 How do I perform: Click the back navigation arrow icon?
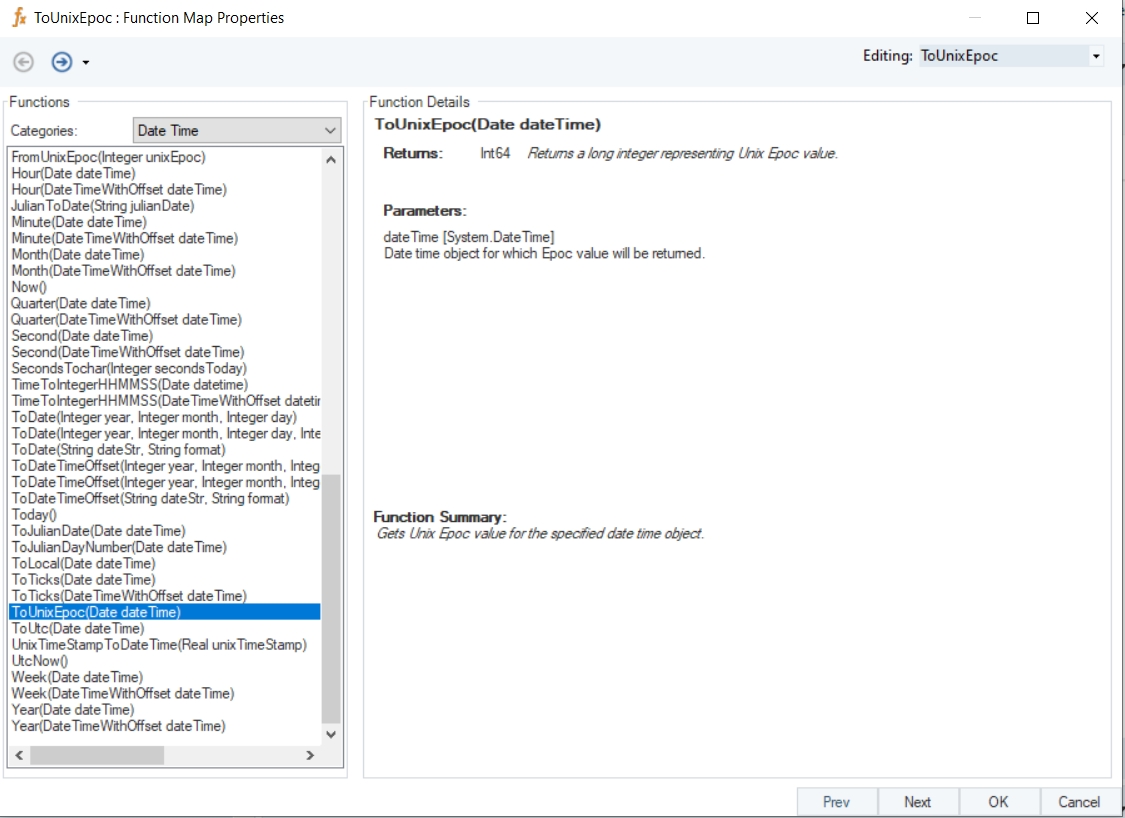click(23, 62)
